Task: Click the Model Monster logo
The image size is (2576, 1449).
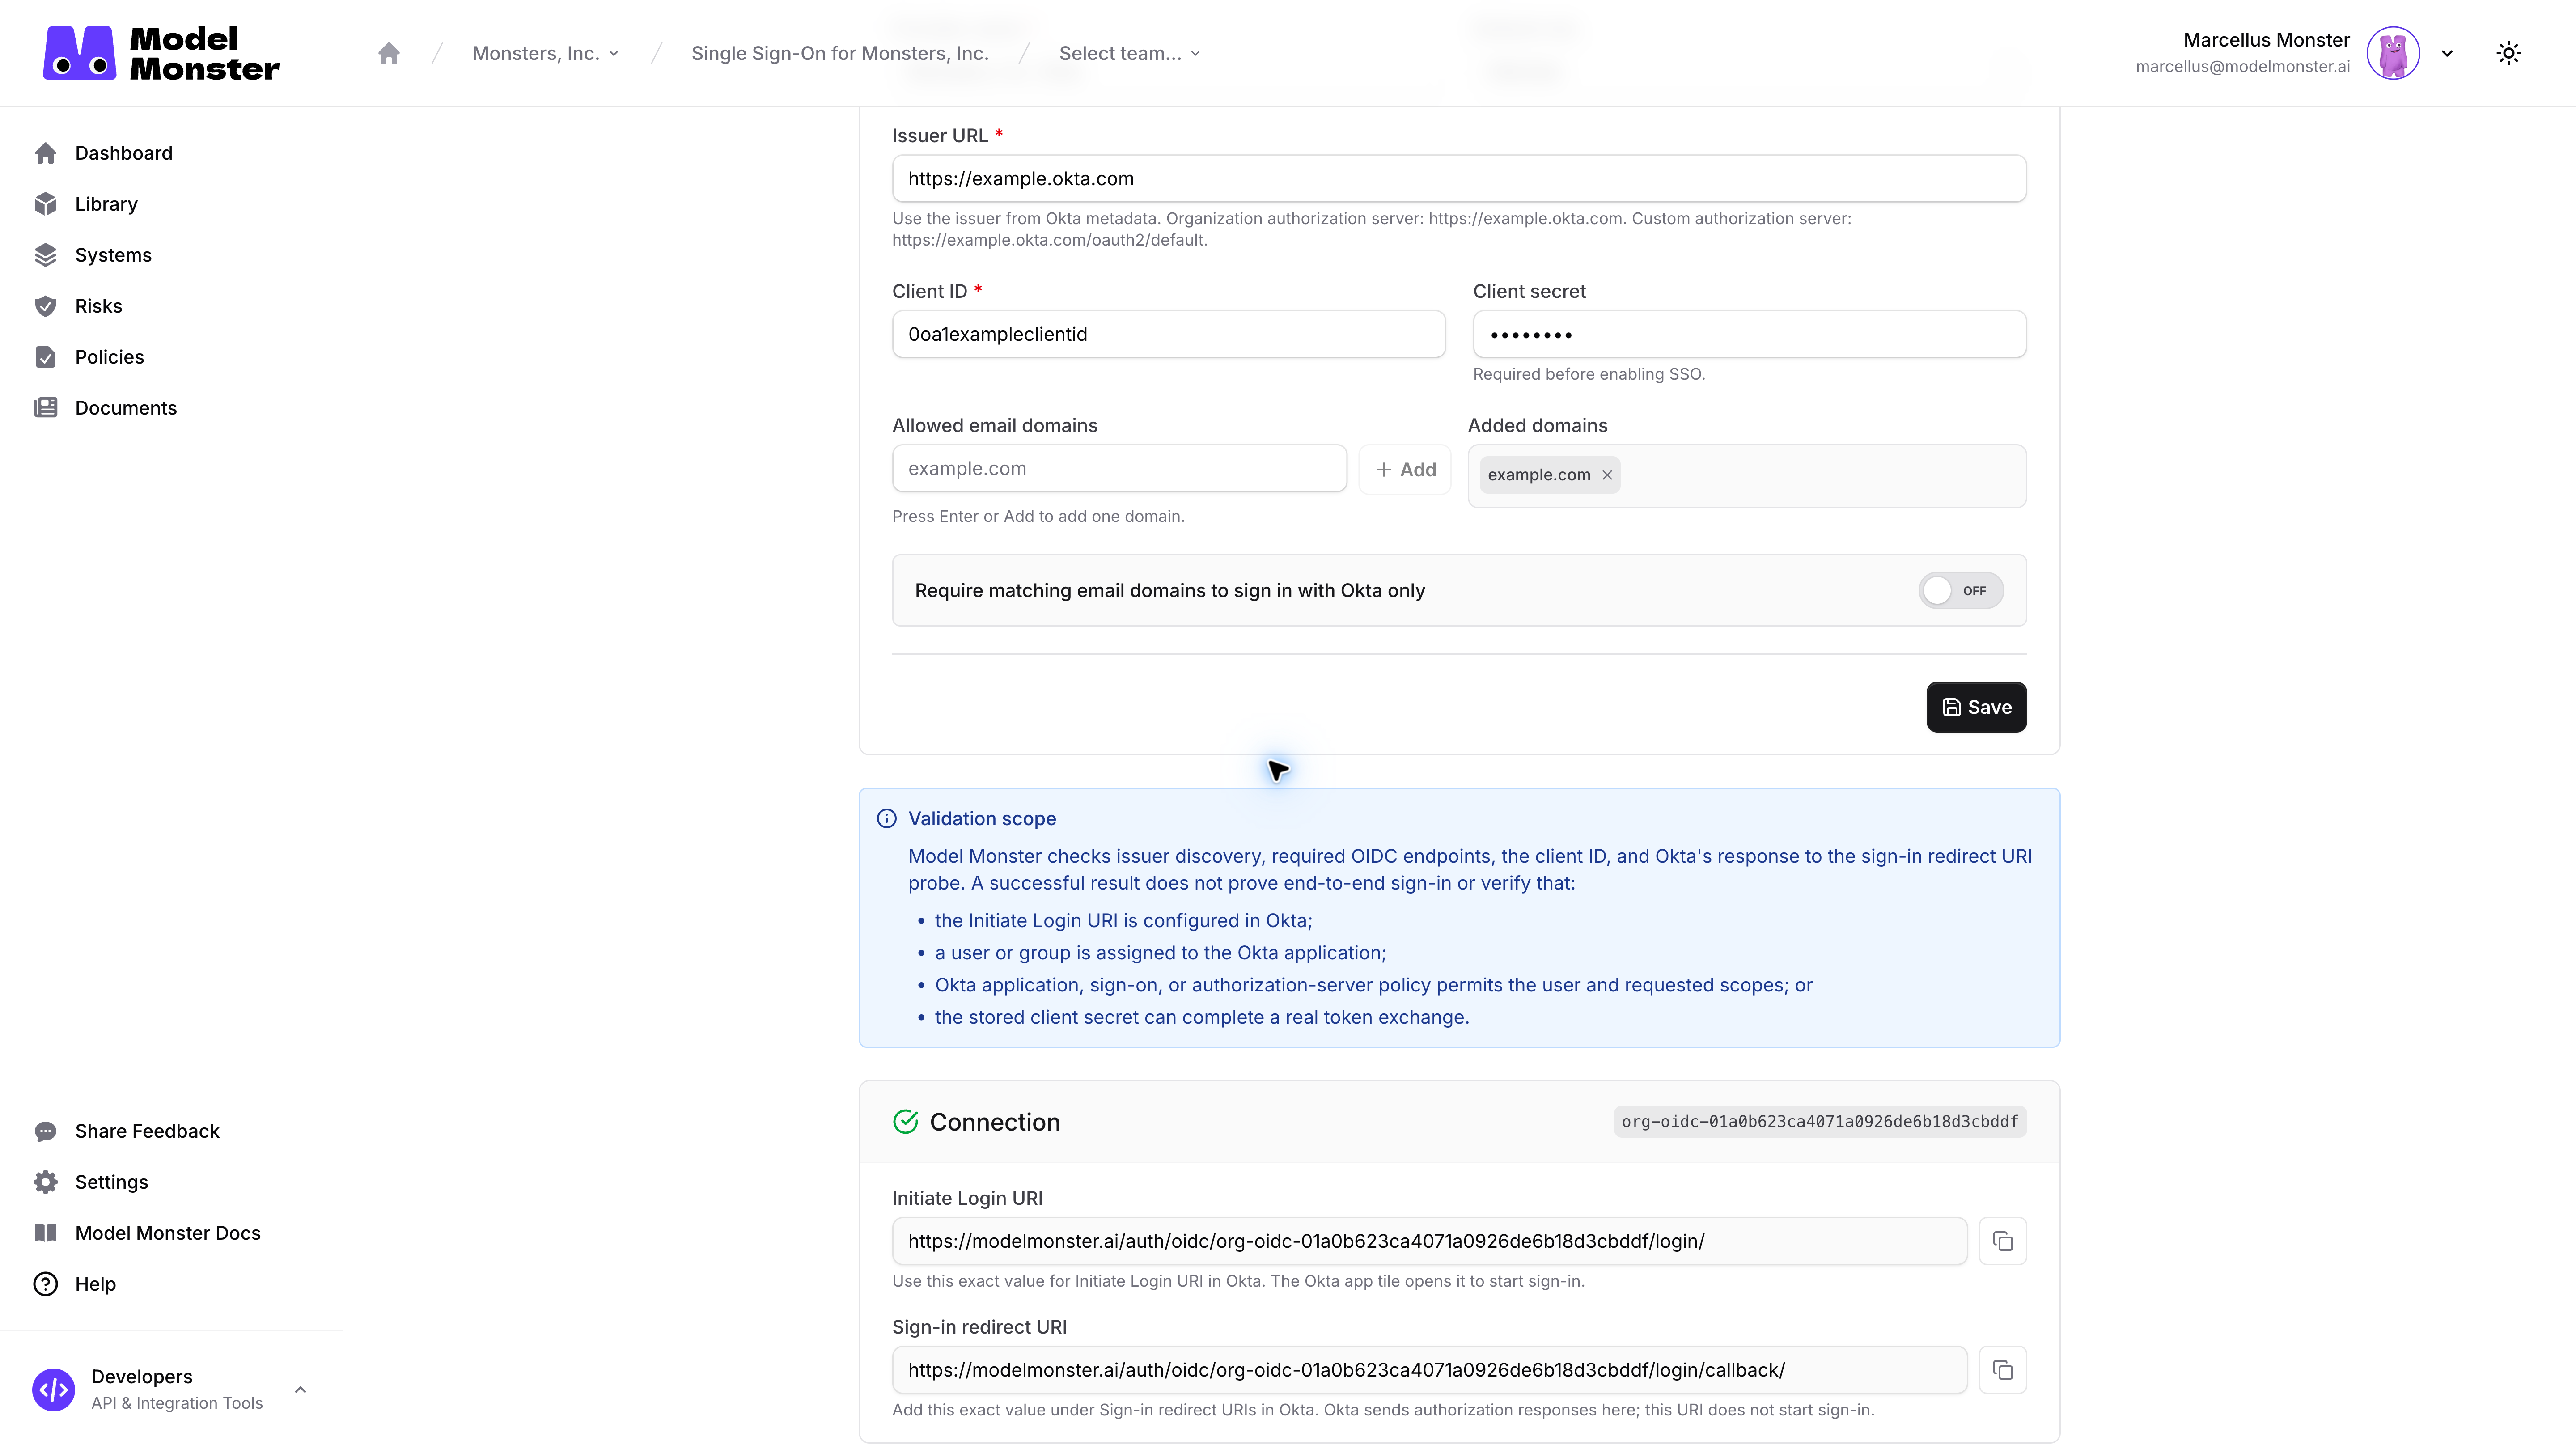Action: click(161, 53)
